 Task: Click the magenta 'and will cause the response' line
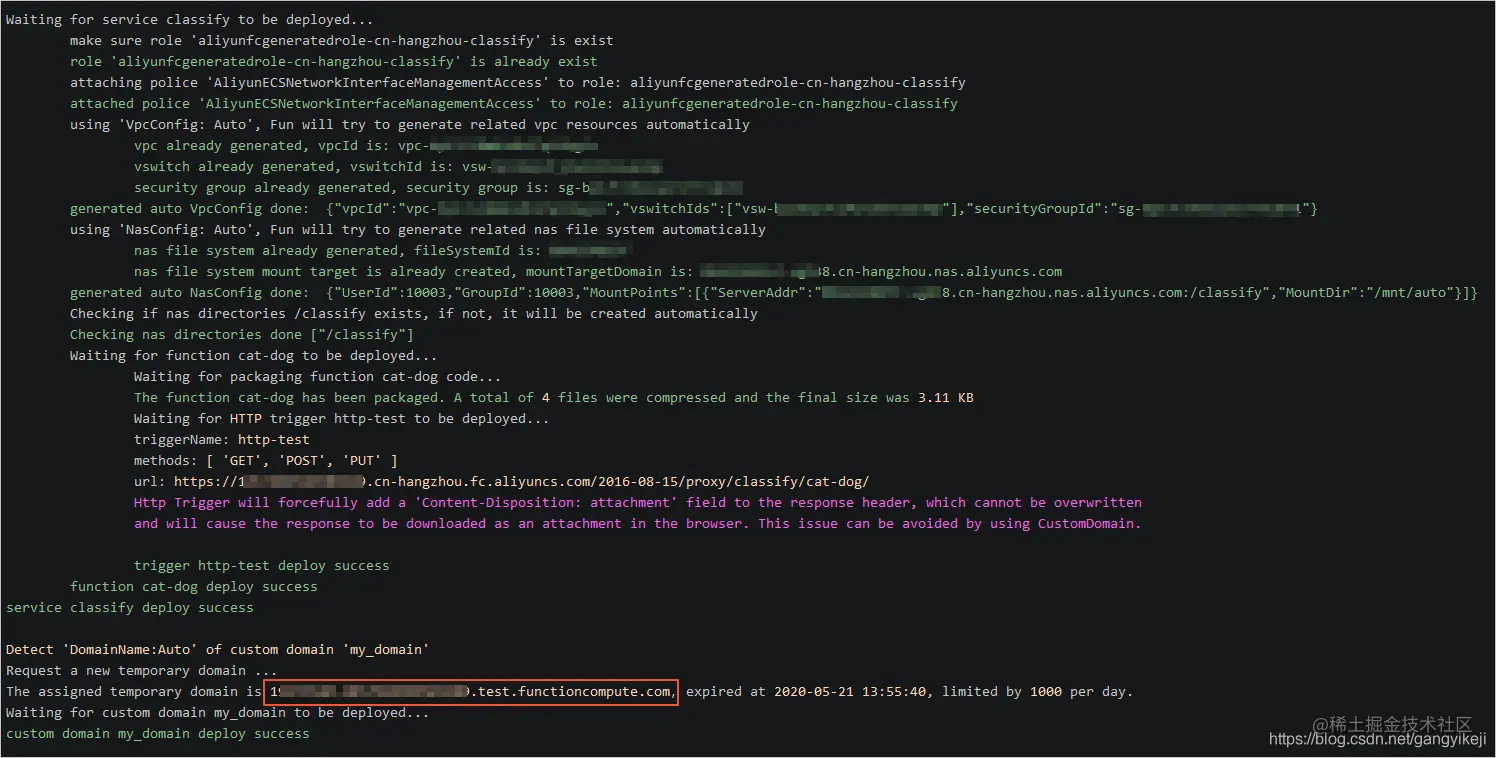click(638, 524)
